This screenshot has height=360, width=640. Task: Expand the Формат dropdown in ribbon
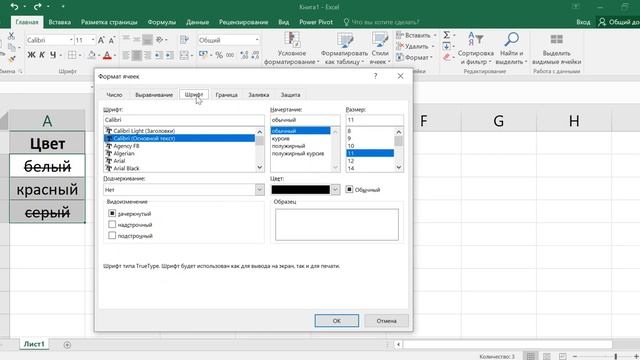(431, 58)
